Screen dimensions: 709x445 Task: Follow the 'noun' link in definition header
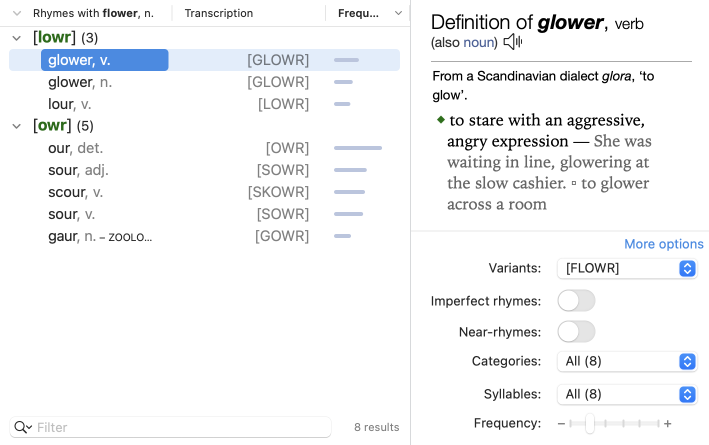479,43
